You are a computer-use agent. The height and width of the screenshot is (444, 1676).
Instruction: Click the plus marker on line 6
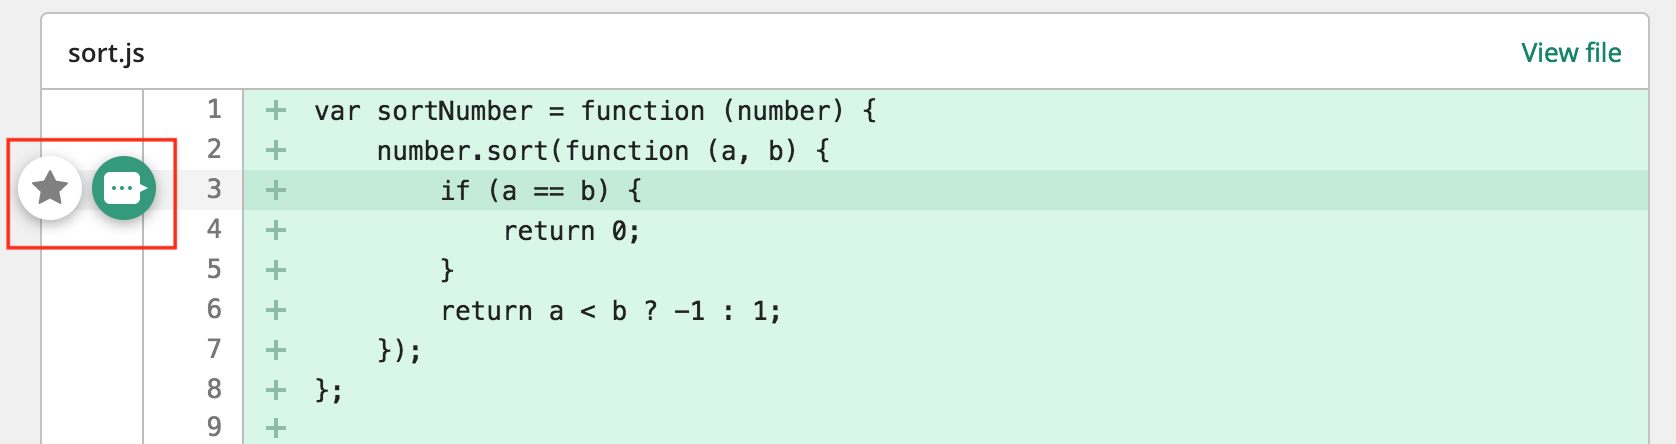276,310
